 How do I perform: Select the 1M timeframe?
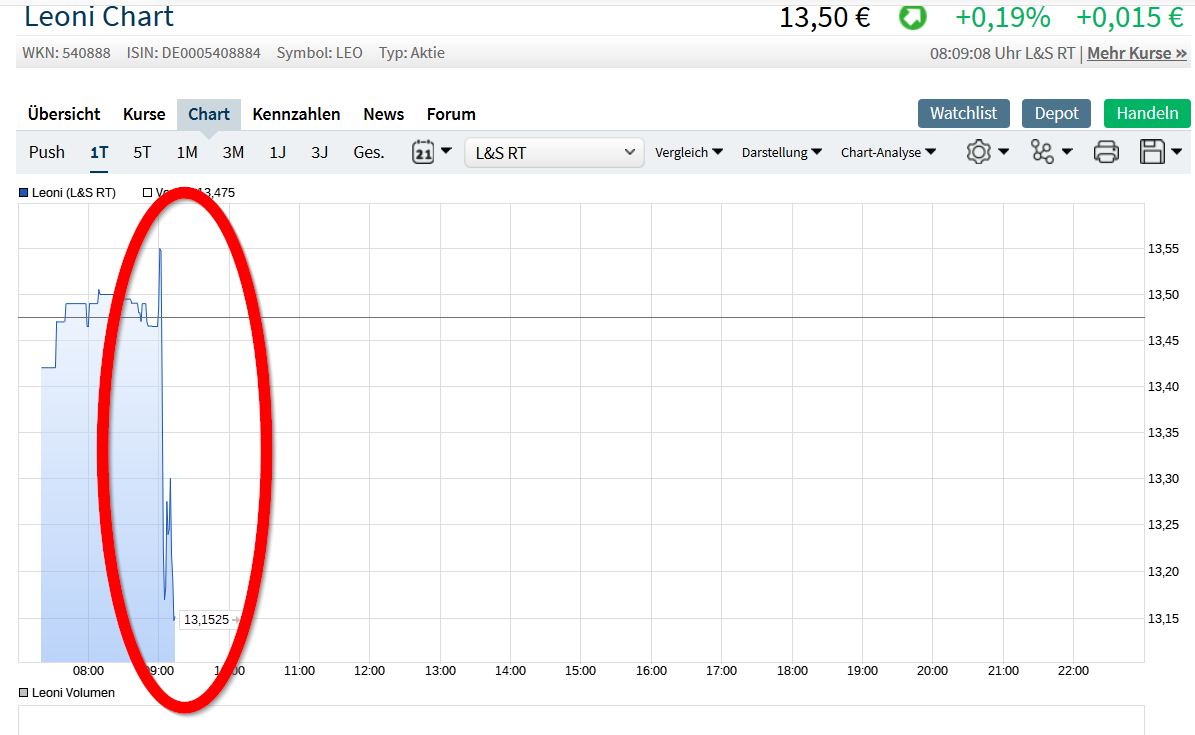click(187, 152)
